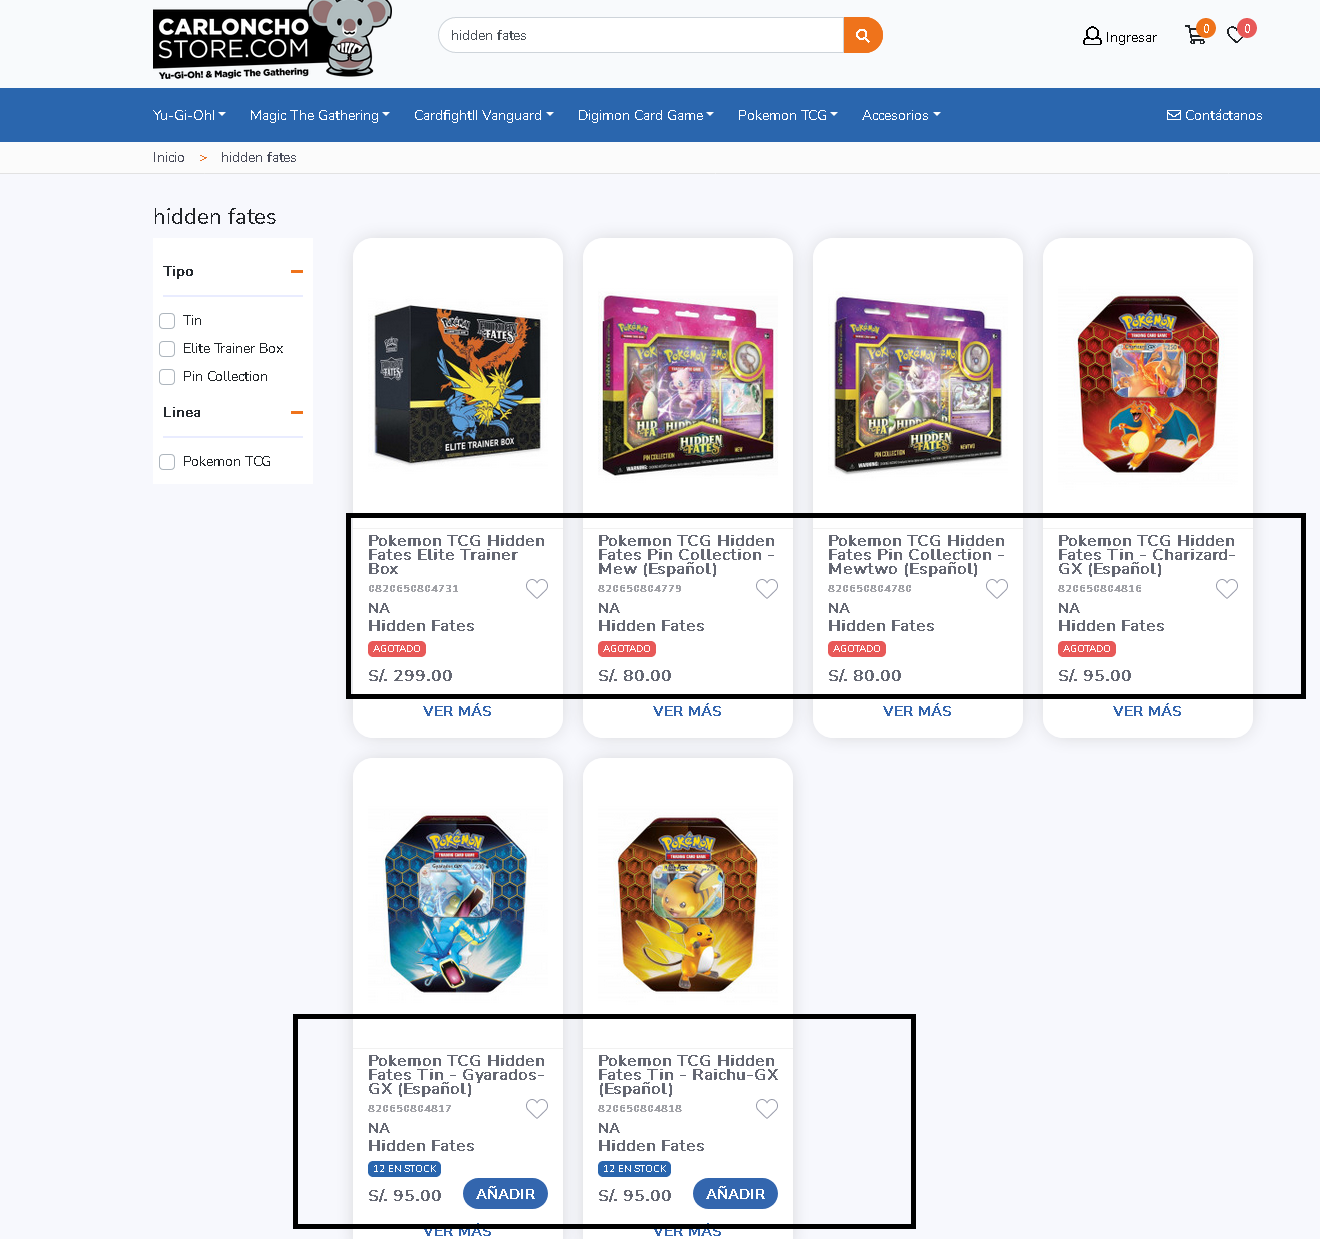Click the hidden fates search field
1320x1239 pixels.
pyautogui.click(x=641, y=35)
